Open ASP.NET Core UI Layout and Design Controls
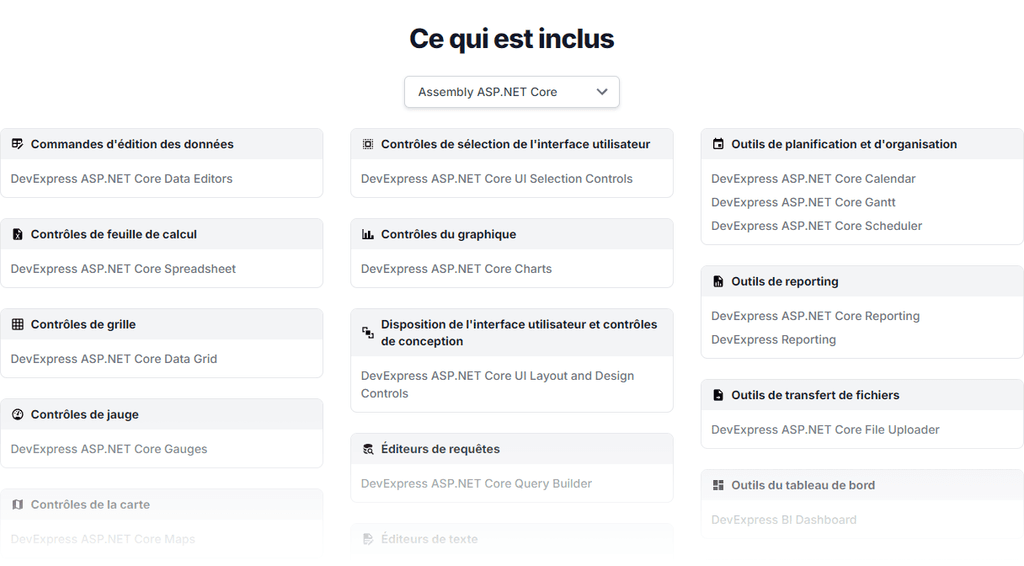The width and height of the screenshot is (1024, 566). pos(498,385)
